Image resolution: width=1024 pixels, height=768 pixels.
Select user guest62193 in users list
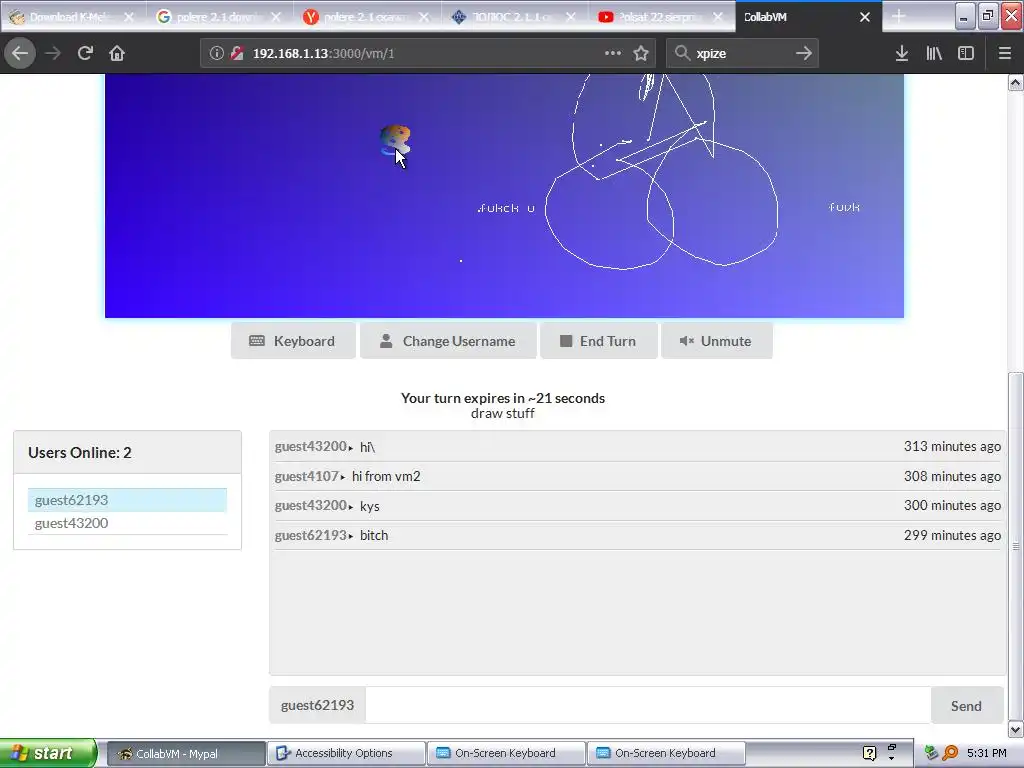pos(127,500)
